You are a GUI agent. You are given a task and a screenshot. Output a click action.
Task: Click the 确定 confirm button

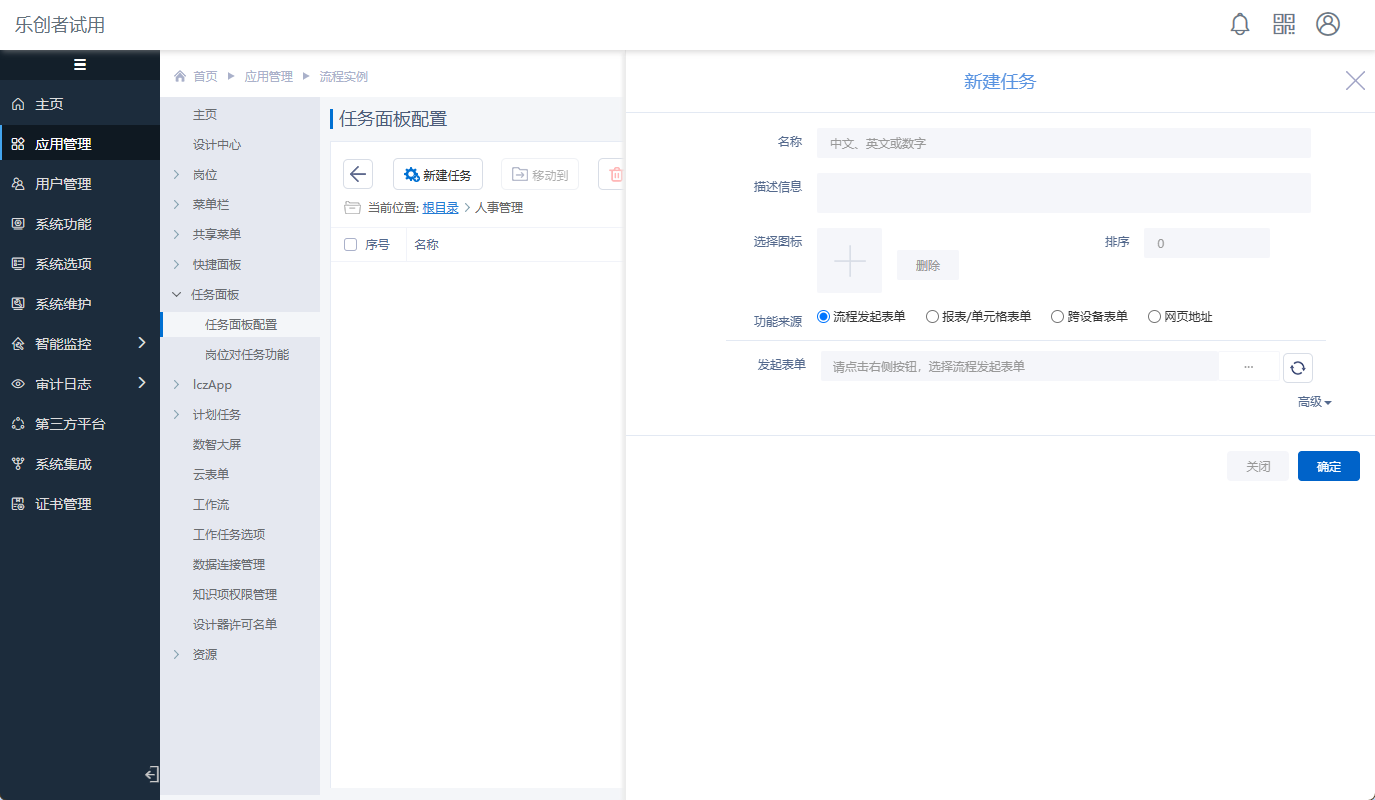[1328, 467]
